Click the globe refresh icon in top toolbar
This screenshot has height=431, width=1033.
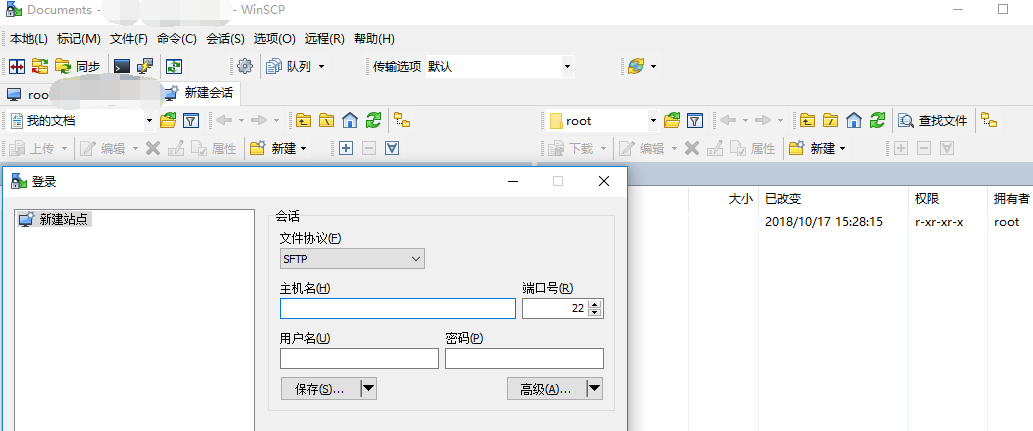coord(636,67)
